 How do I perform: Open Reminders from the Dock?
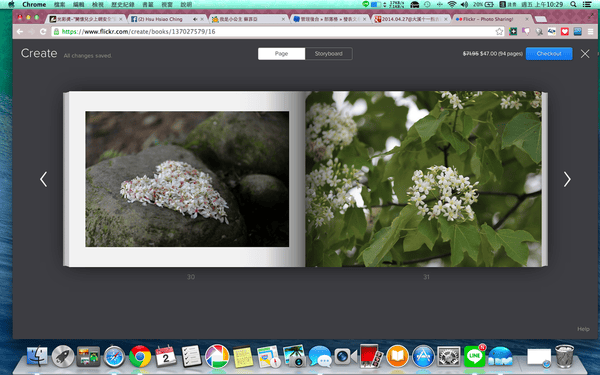[191, 357]
